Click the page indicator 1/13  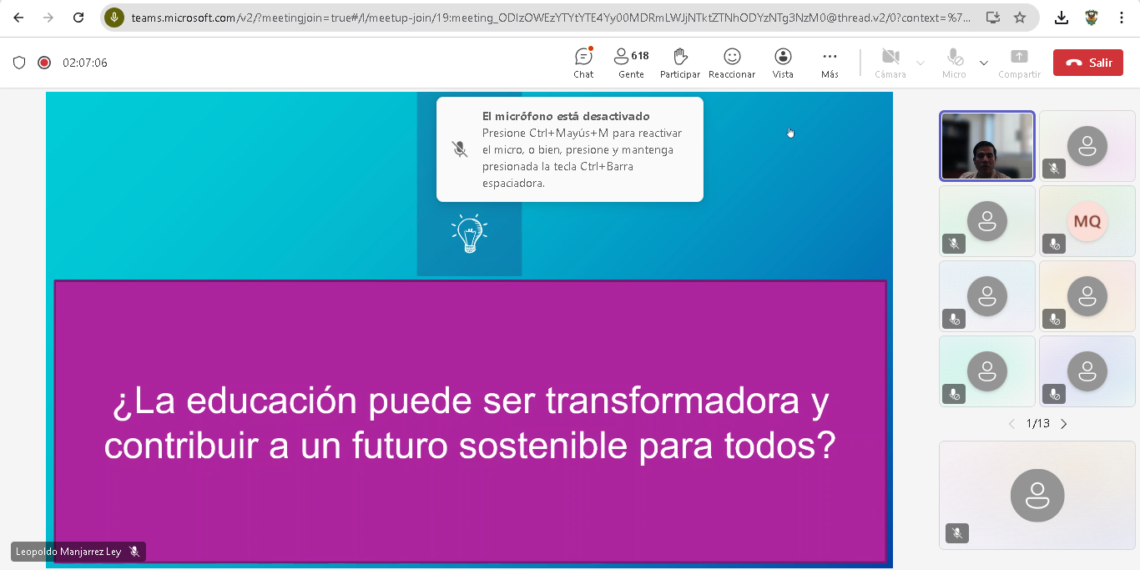pos(1037,424)
